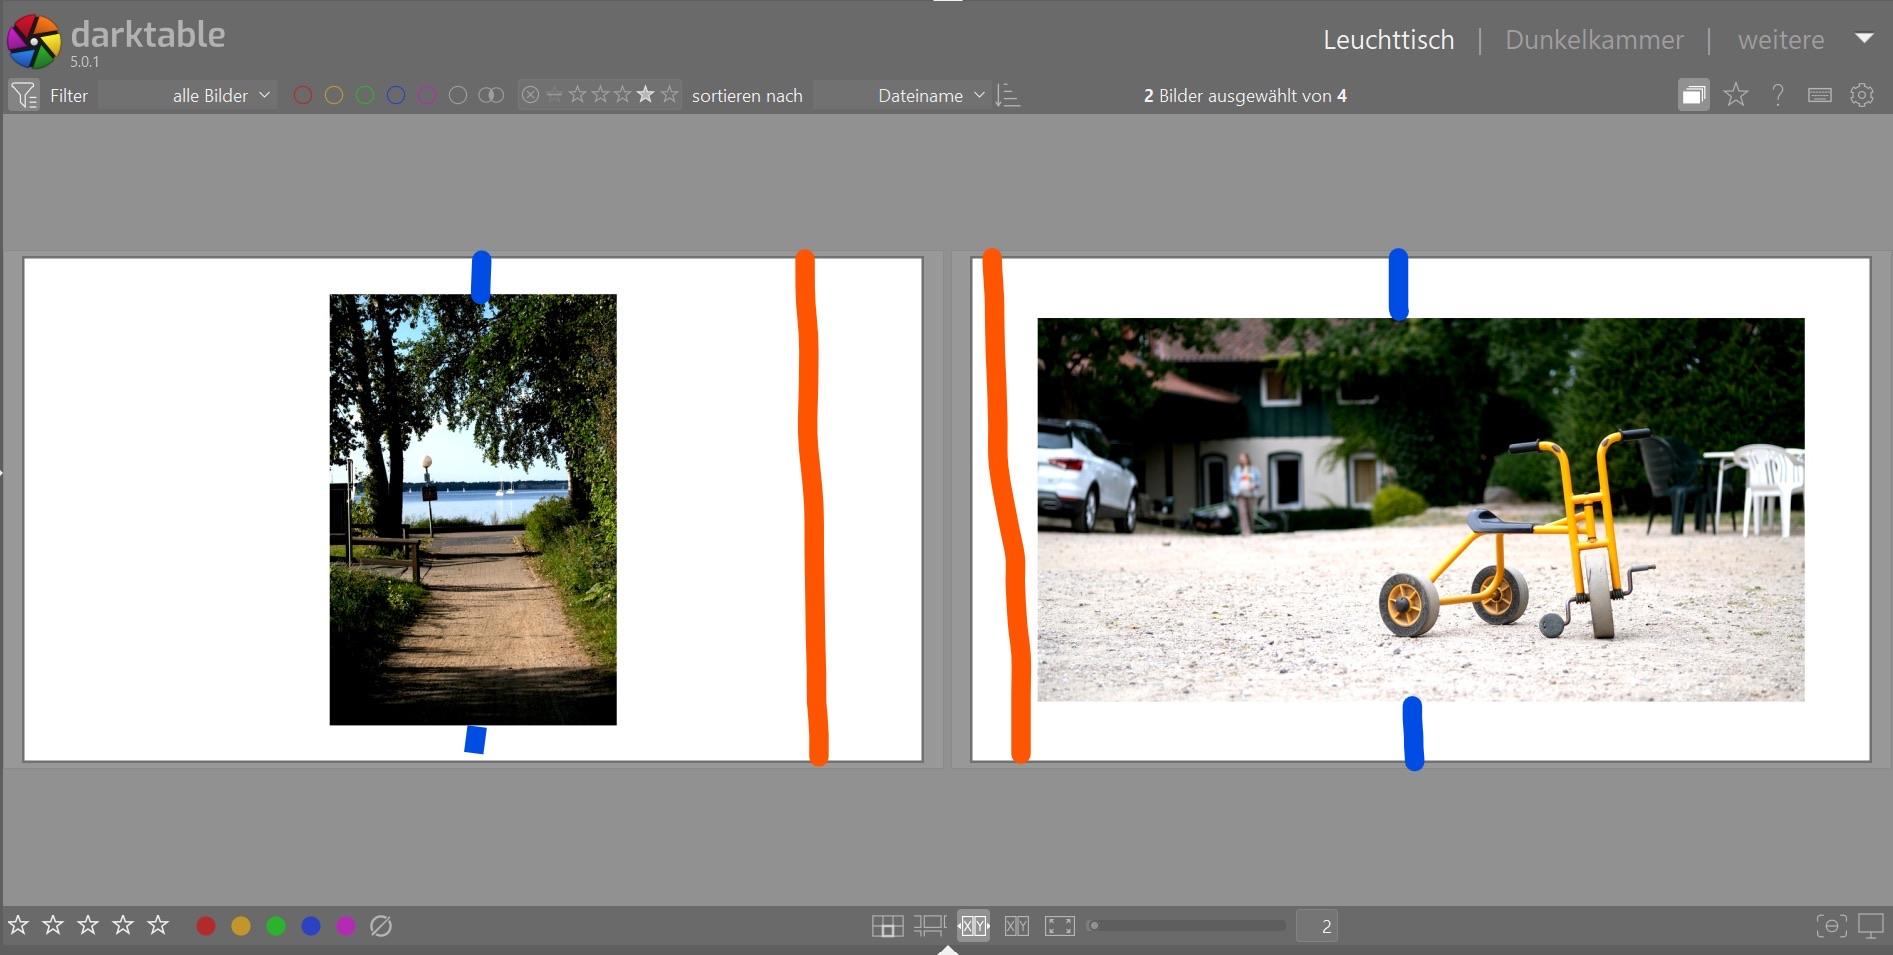Select the yellow tricycle image thumbnail
The width and height of the screenshot is (1893, 955).
(1420, 509)
